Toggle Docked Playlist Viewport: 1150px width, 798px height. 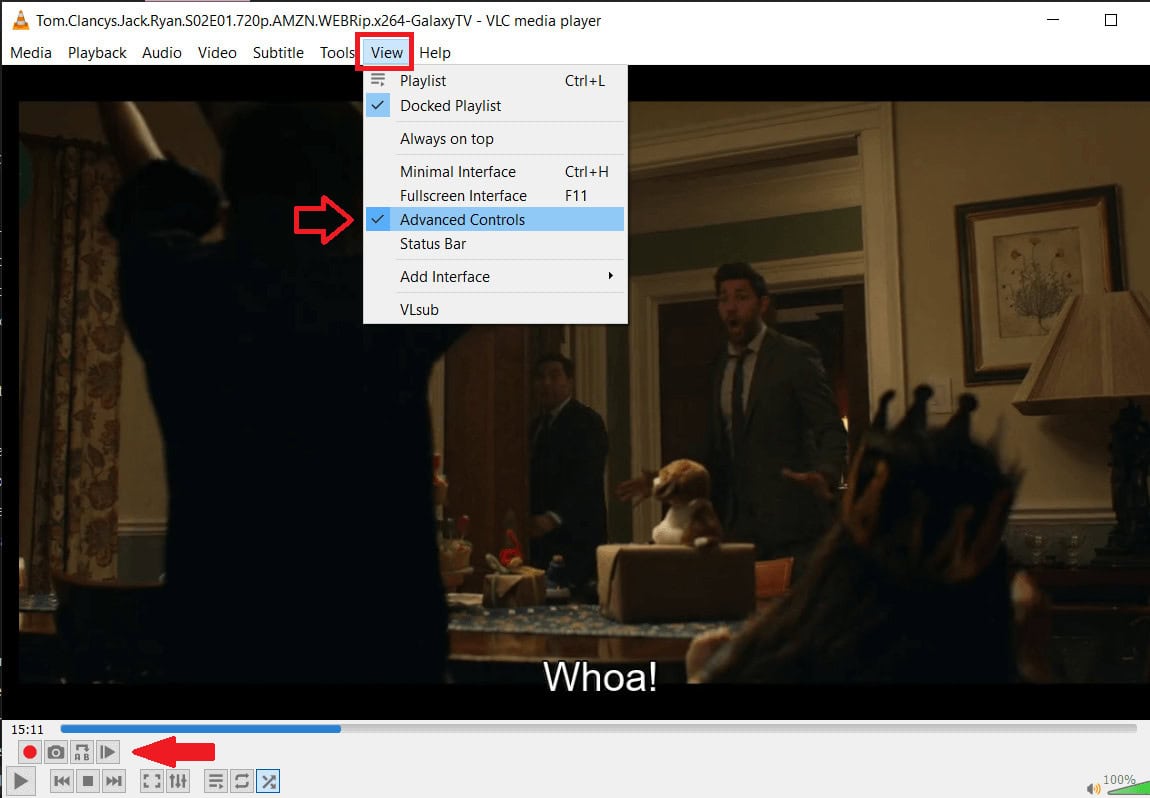(x=450, y=105)
